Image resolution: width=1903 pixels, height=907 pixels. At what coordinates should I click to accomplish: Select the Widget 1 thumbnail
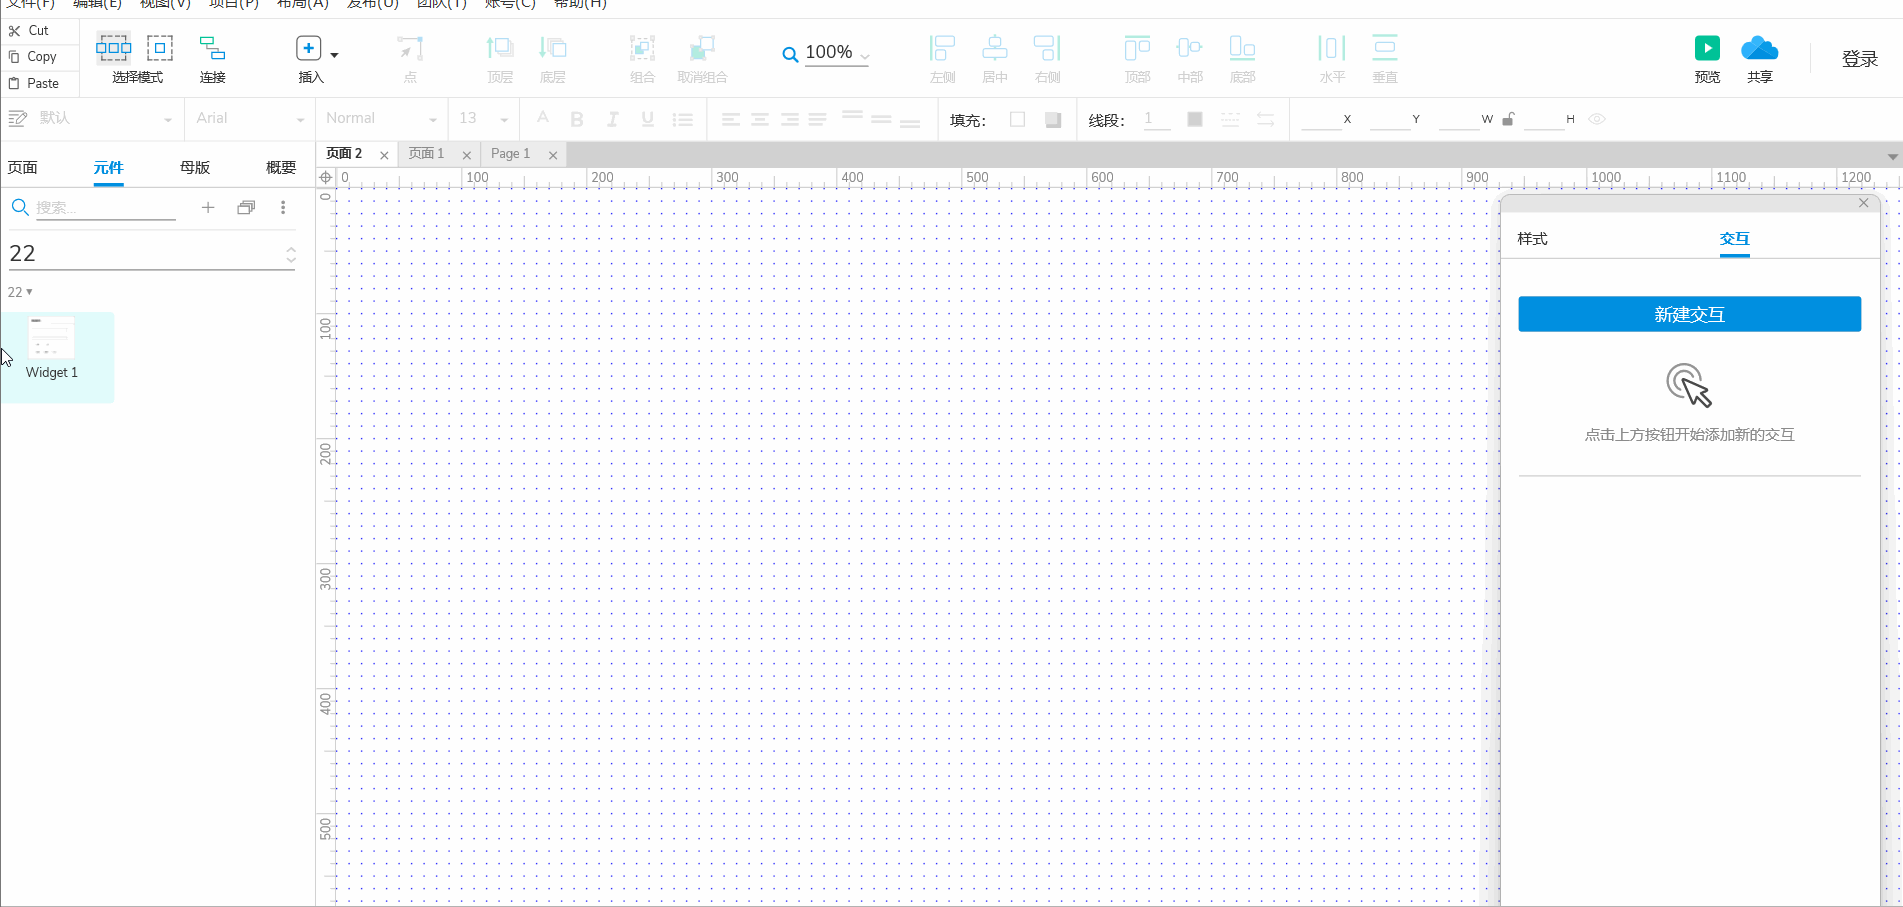pos(51,338)
